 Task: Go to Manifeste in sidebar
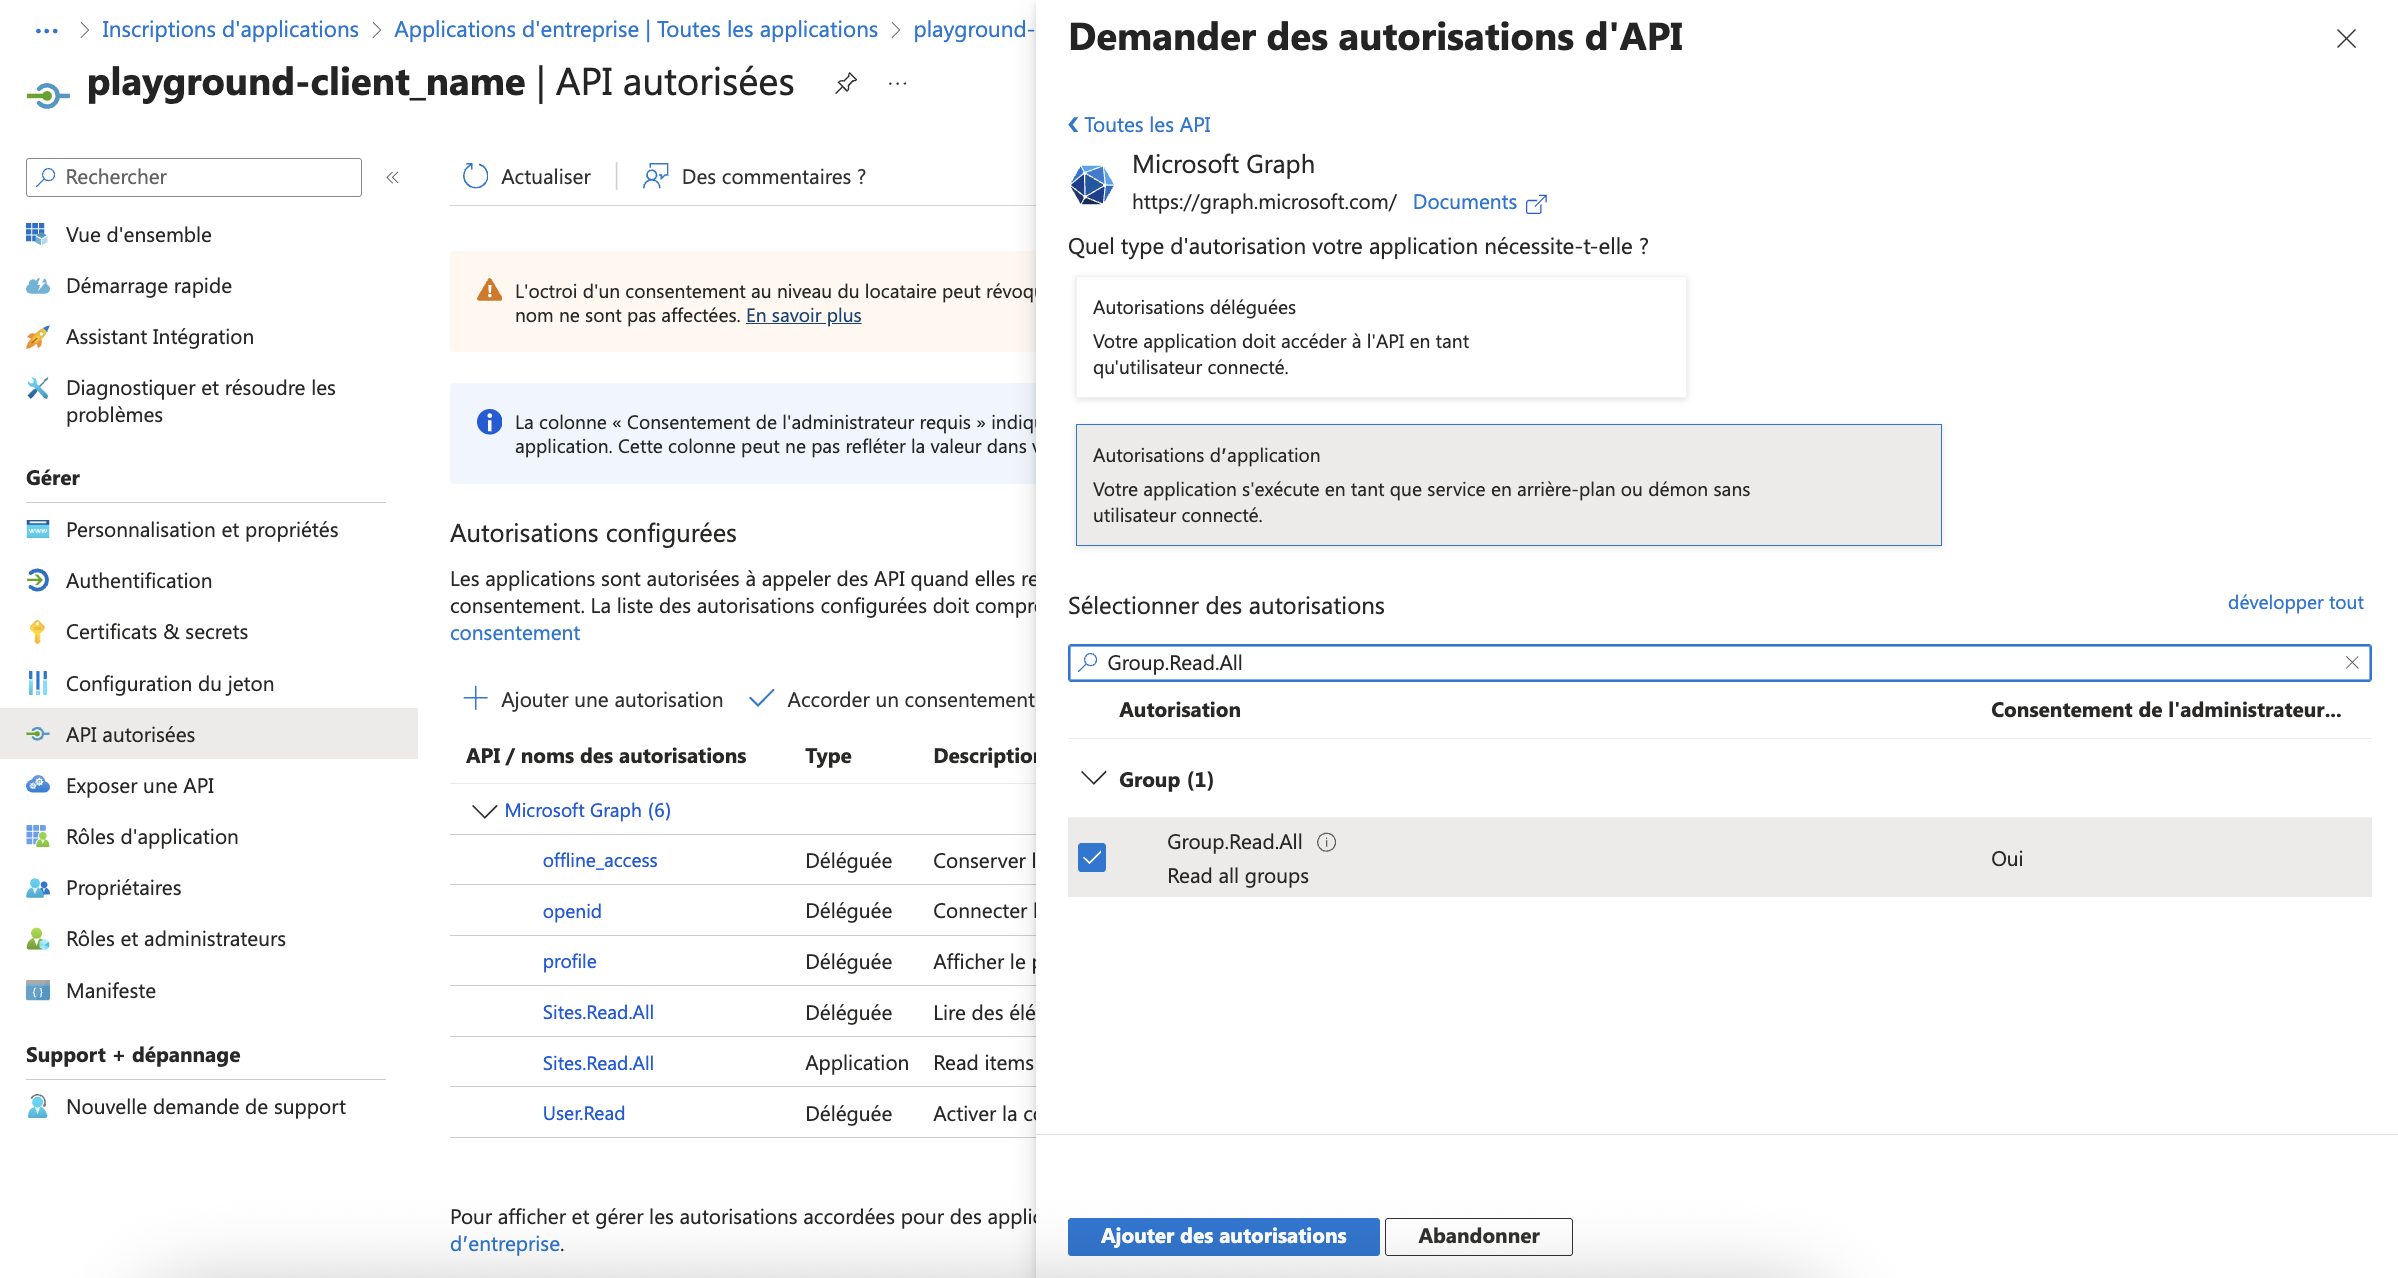[x=110, y=991]
